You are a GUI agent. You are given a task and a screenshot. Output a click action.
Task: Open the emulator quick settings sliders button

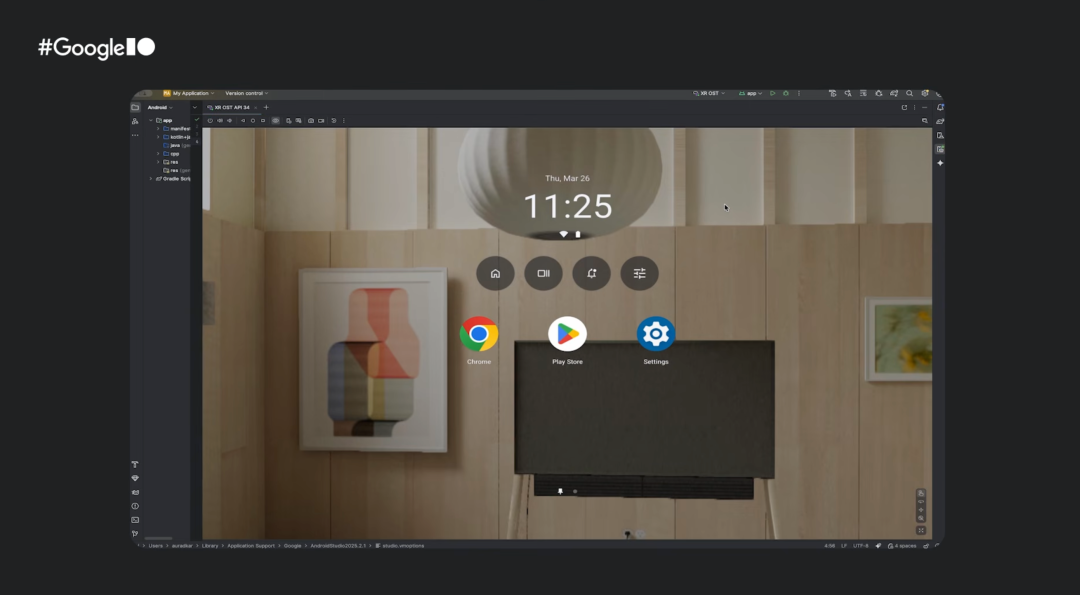[x=639, y=273]
